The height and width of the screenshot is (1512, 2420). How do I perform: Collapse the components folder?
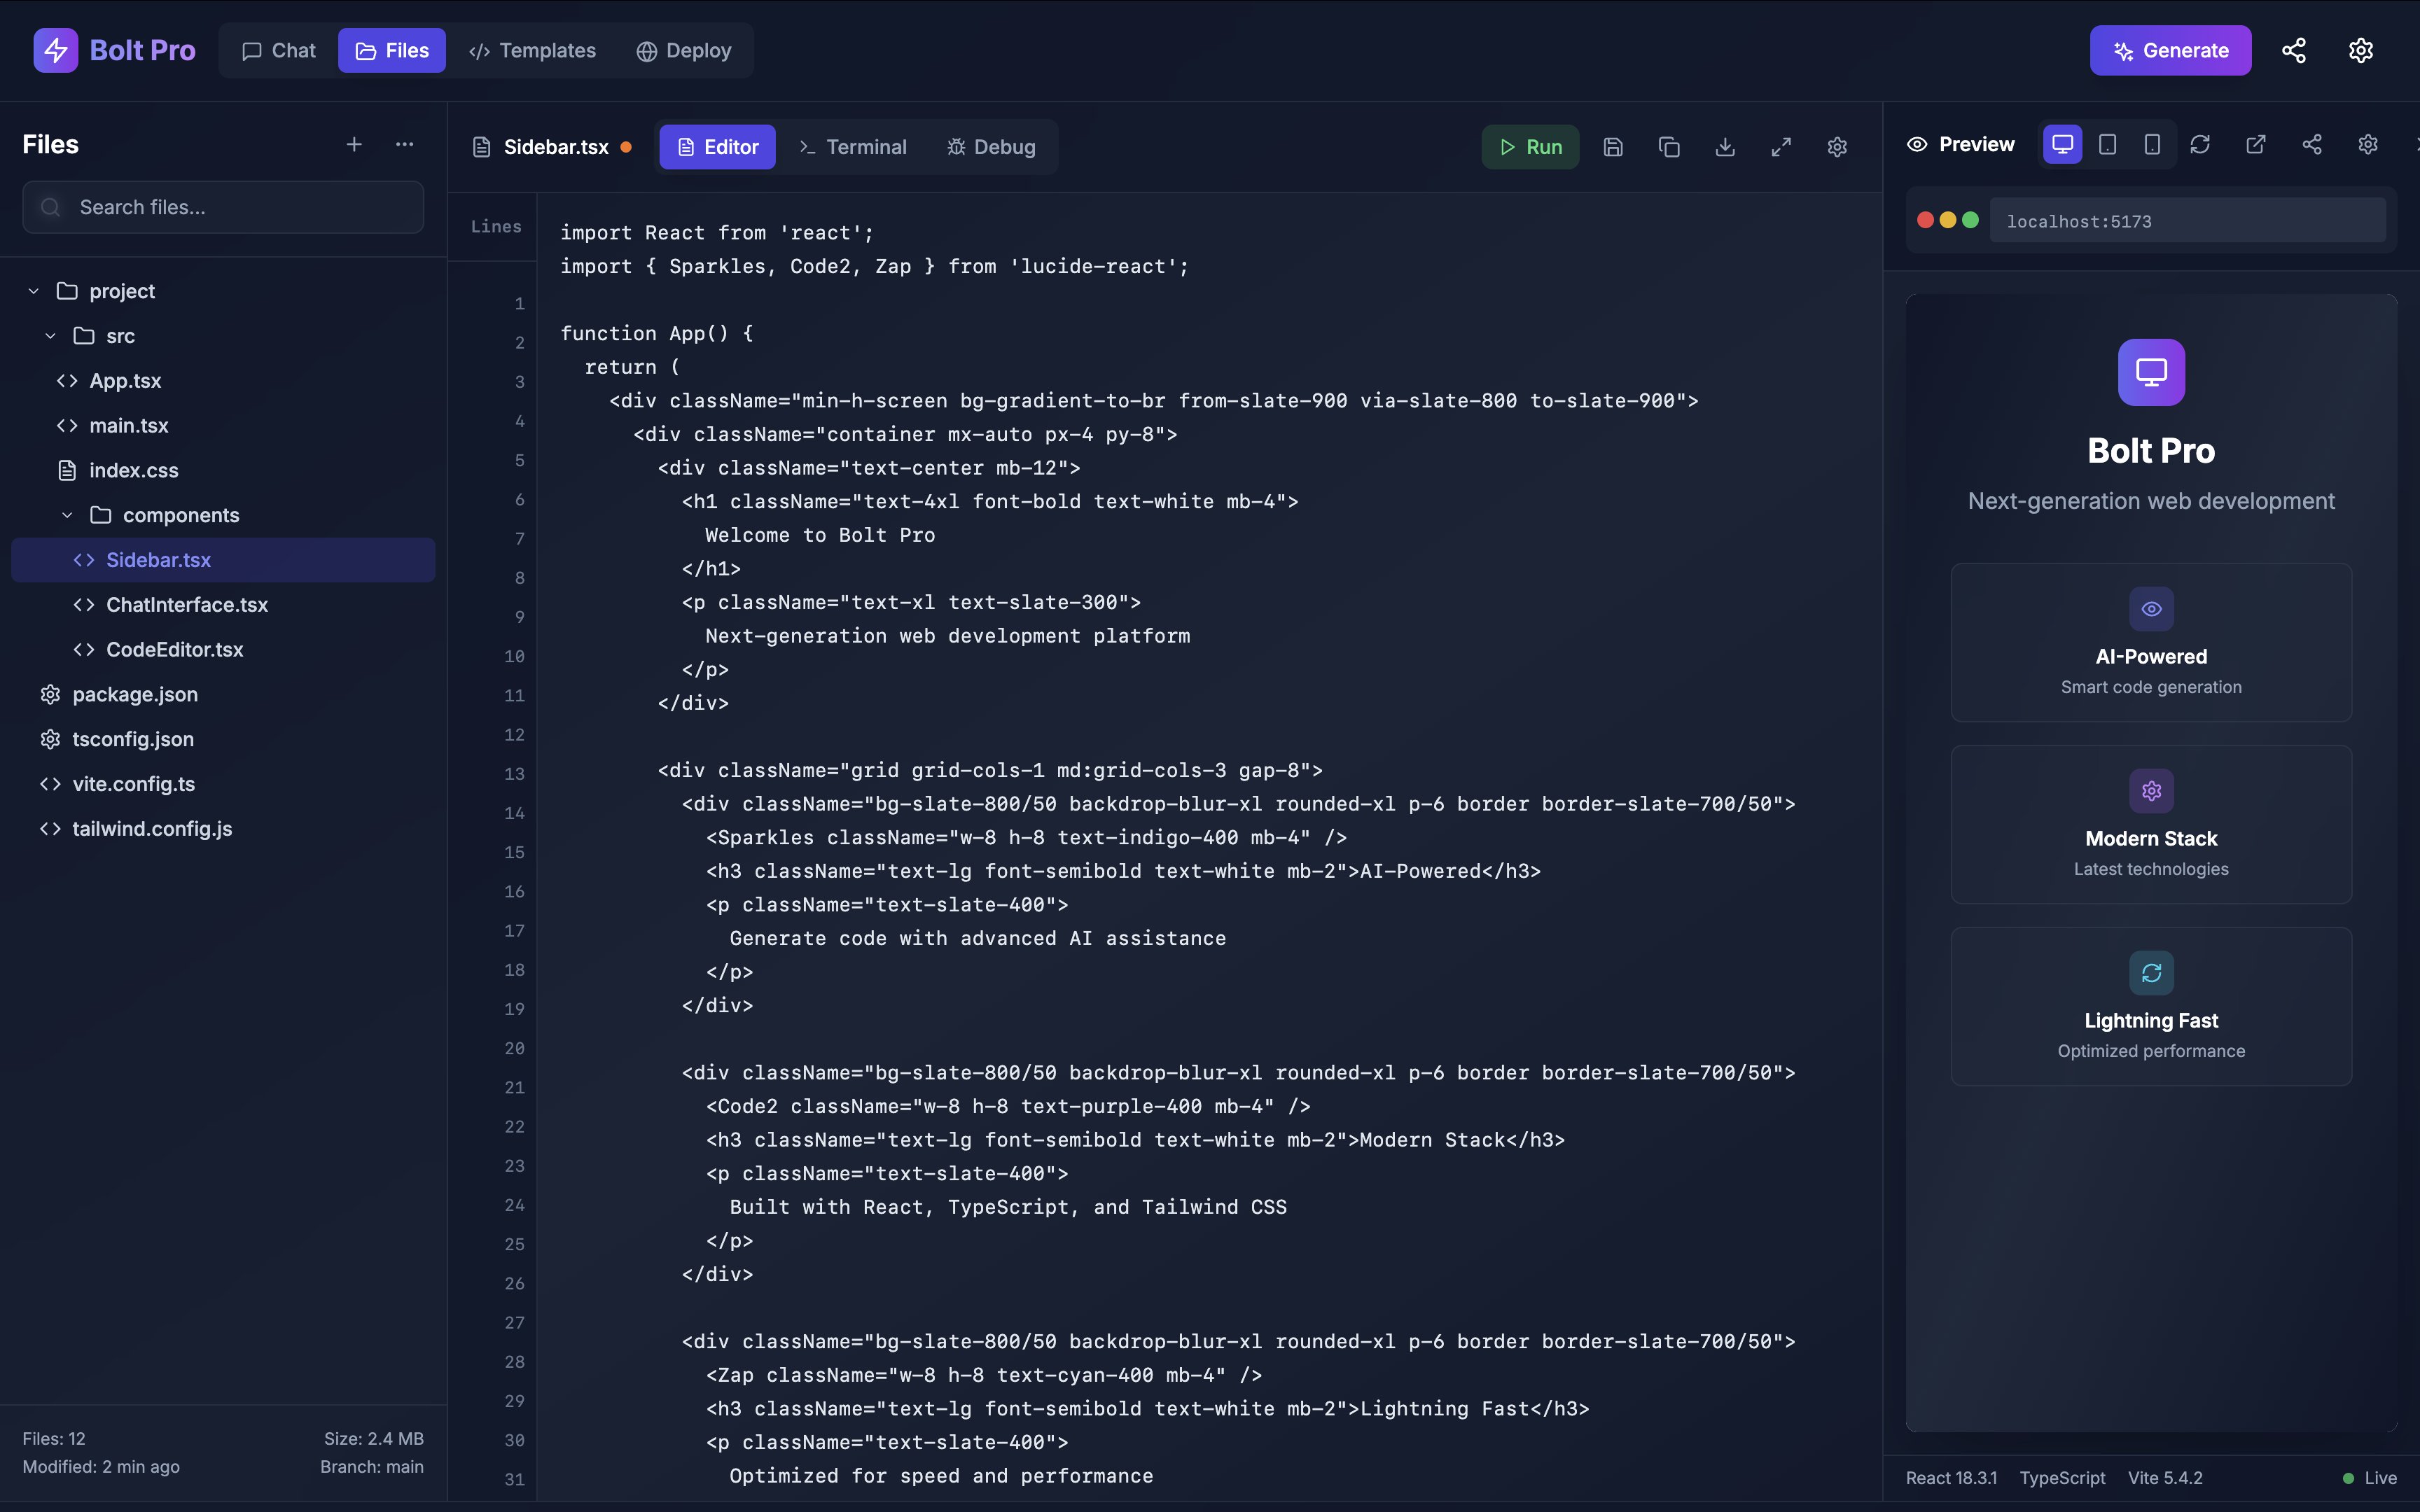(66, 515)
